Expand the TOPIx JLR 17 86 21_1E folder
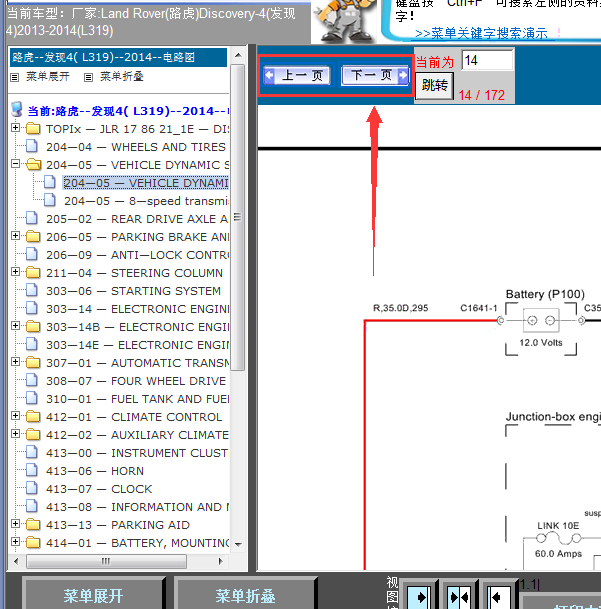Screen dimensions: 601x609 [15, 128]
